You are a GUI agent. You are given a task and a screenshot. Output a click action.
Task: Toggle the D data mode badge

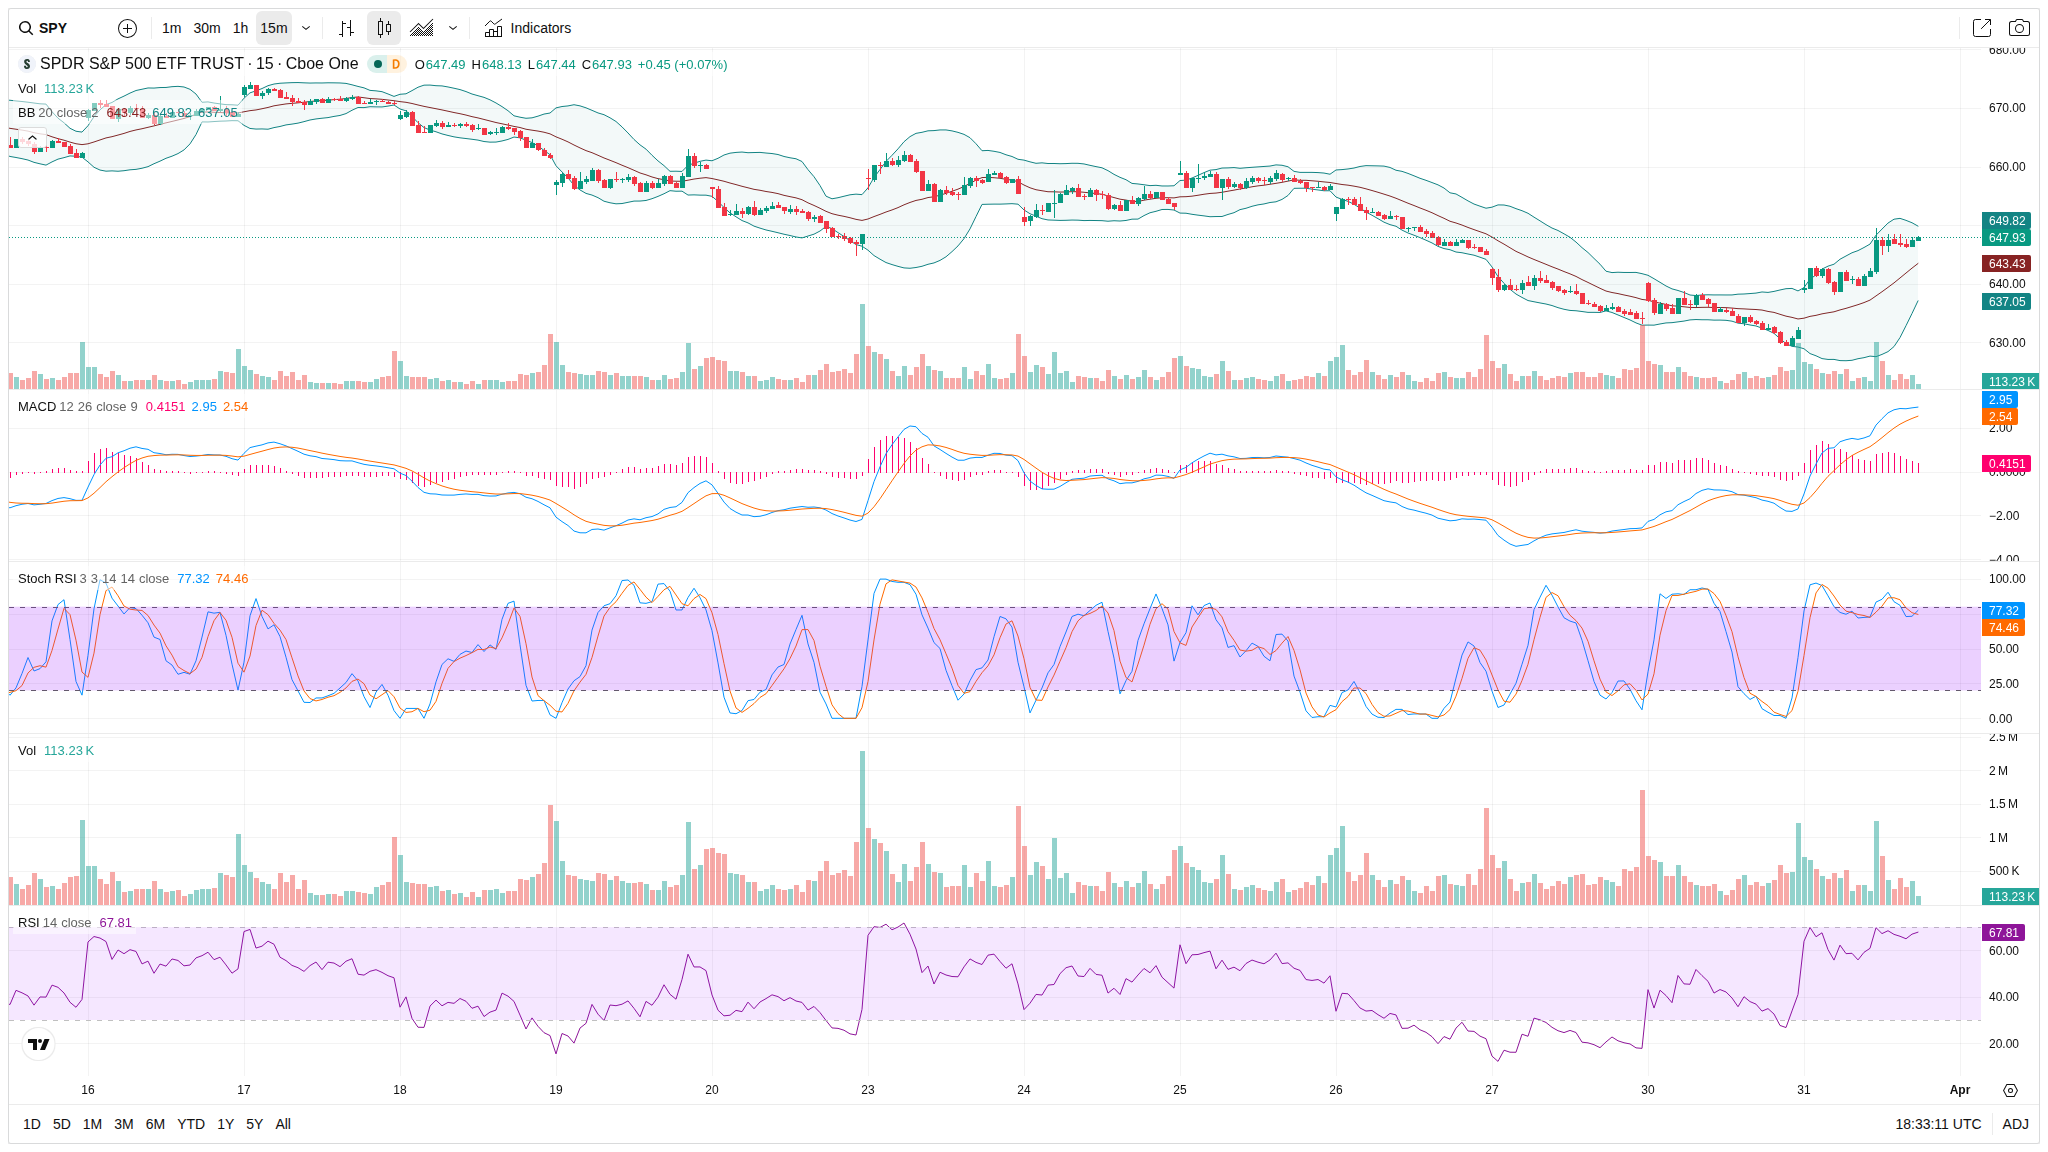pyautogui.click(x=396, y=64)
